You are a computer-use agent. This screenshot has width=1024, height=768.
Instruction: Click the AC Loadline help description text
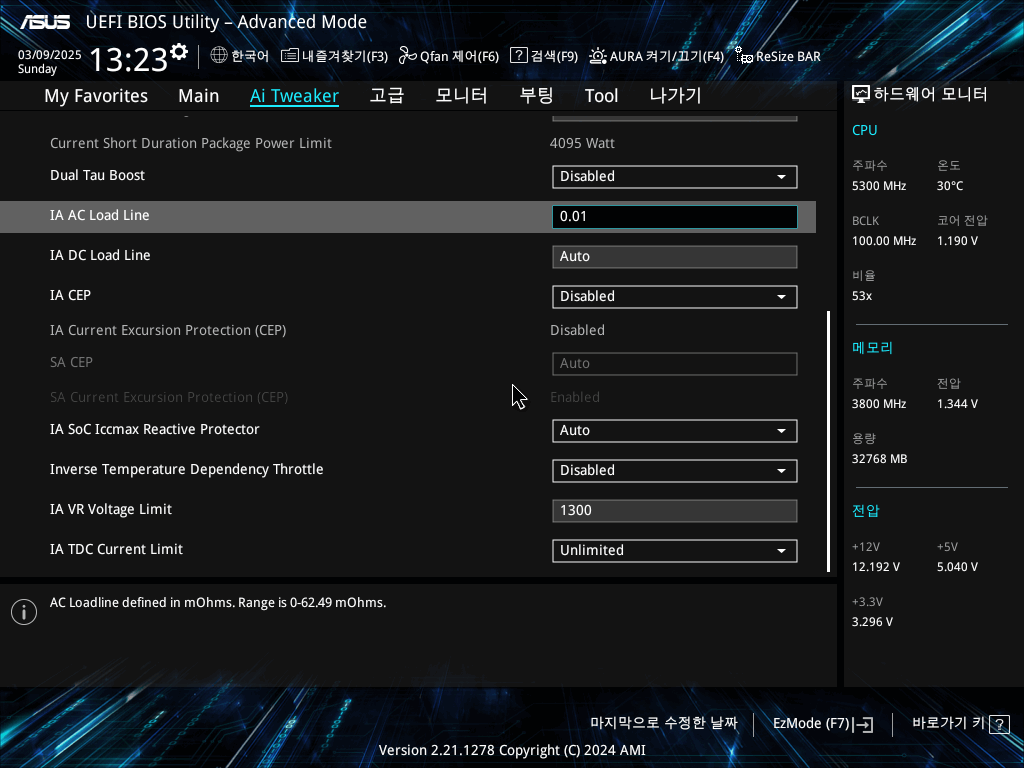(217, 603)
